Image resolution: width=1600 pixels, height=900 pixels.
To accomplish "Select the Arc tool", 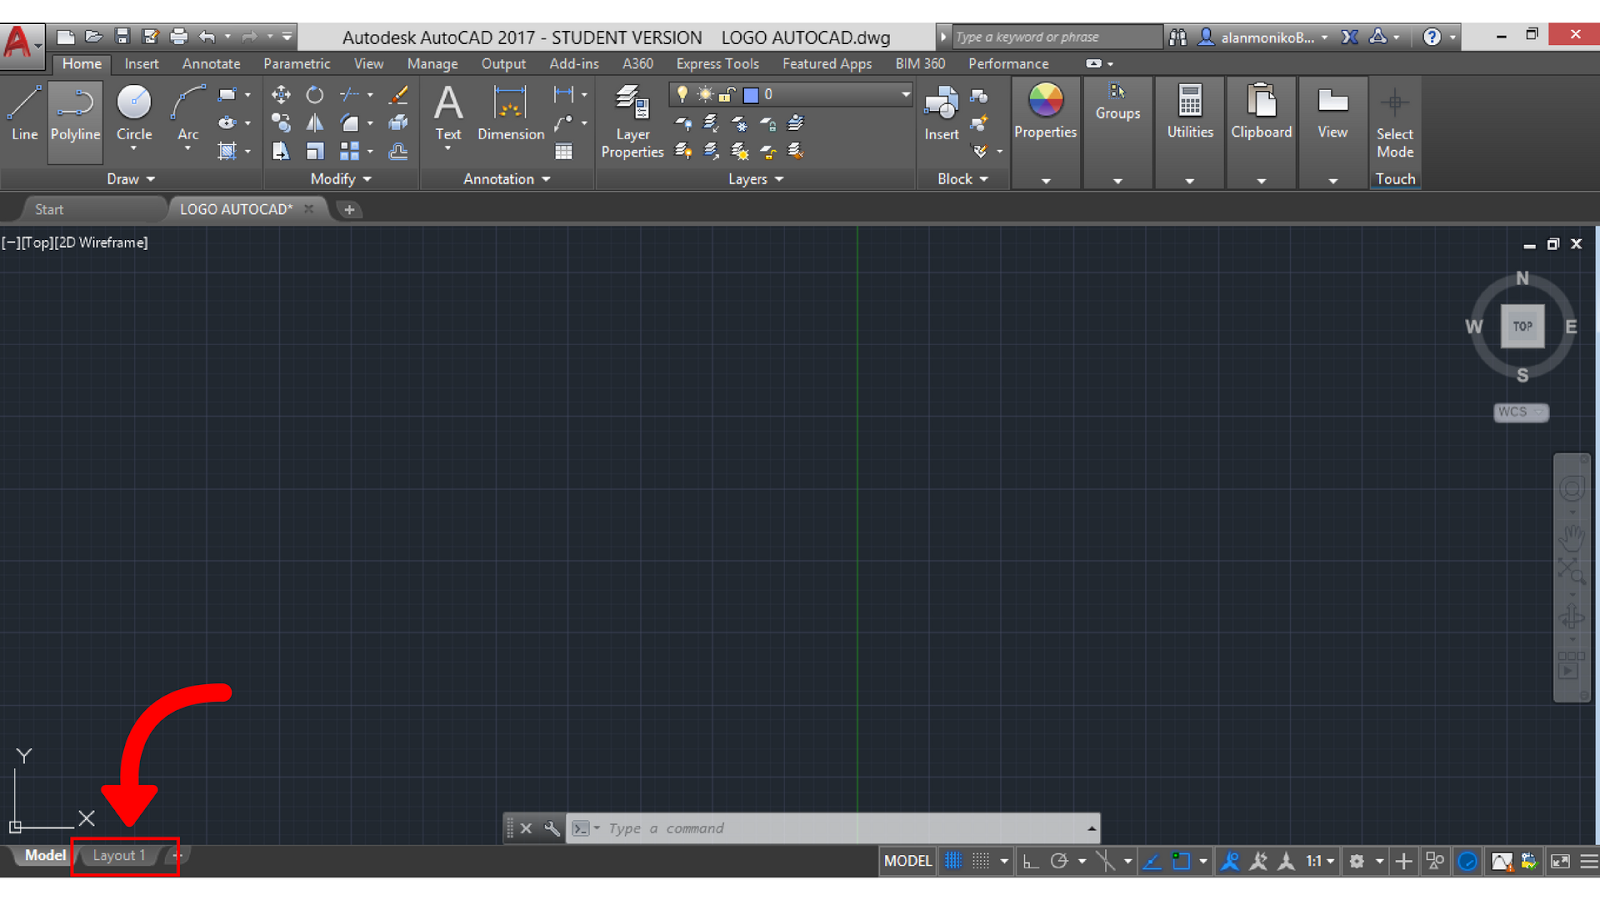I will pyautogui.click(x=186, y=108).
